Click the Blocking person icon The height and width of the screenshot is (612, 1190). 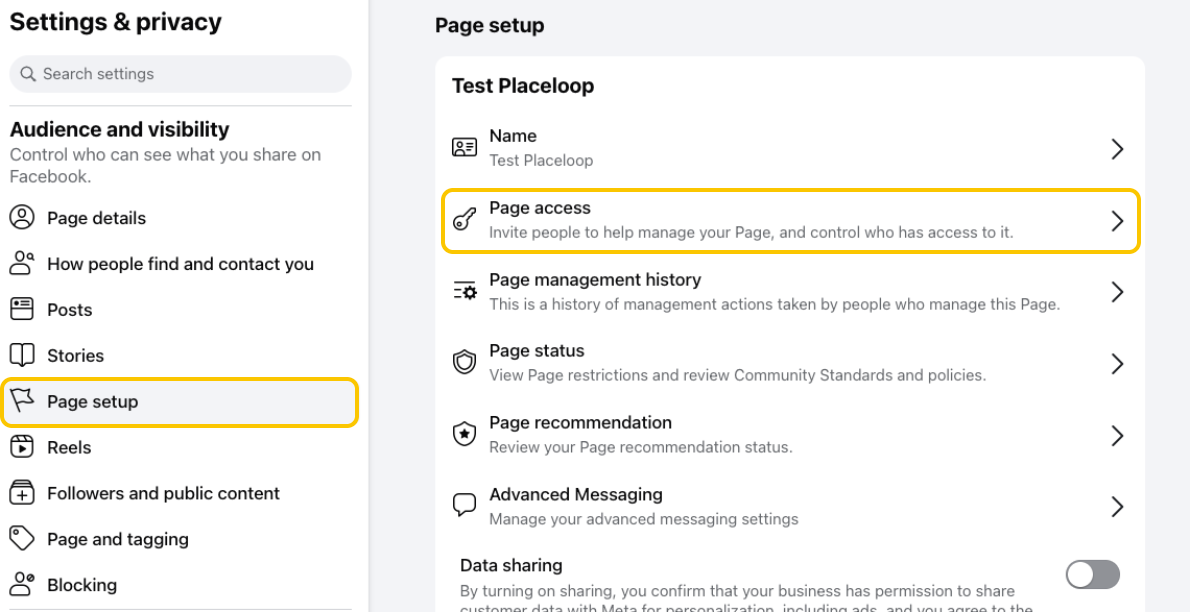coord(22,585)
